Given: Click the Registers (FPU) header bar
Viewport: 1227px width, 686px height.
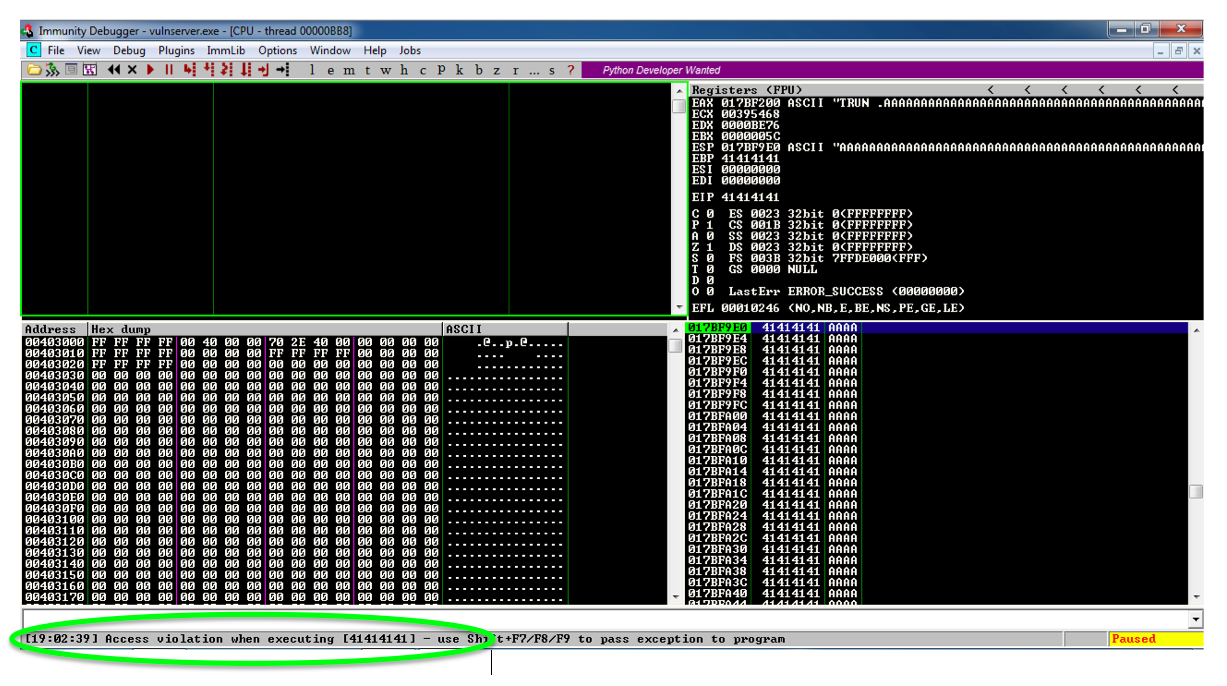Looking at the screenshot, I should pyautogui.click(x=947, y=90).
